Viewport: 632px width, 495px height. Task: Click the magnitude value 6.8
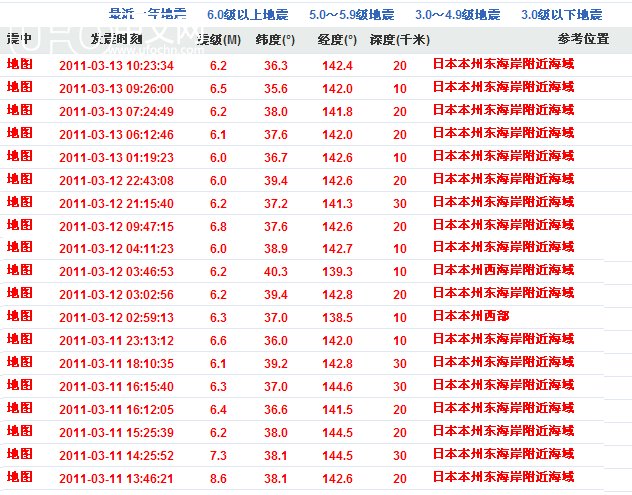point(218,227)
